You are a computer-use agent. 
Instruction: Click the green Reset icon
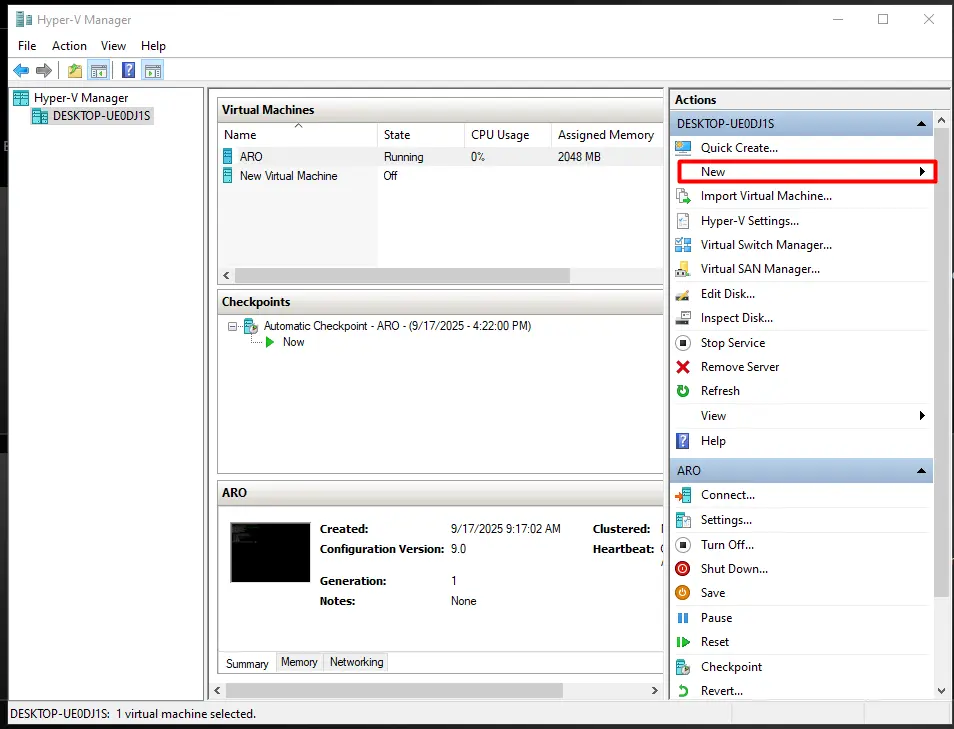coord(683,642)
